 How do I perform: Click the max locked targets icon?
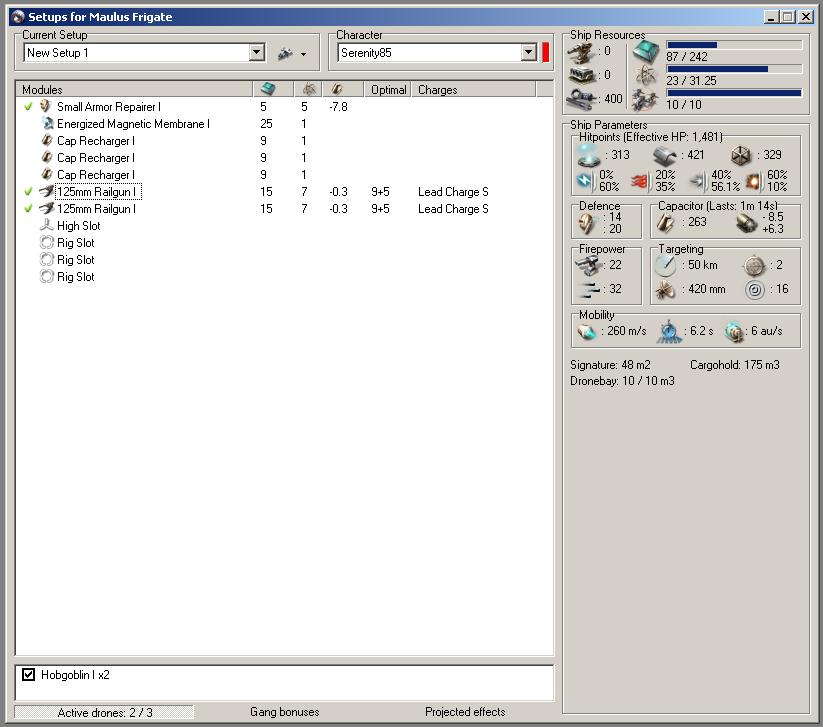tap(754, 266)
